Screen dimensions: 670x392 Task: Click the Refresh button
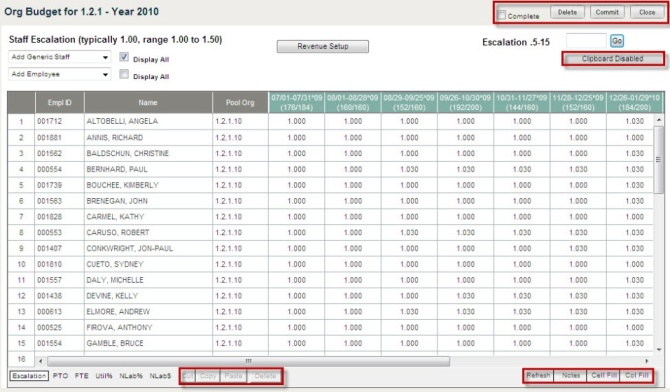[538, 375]
